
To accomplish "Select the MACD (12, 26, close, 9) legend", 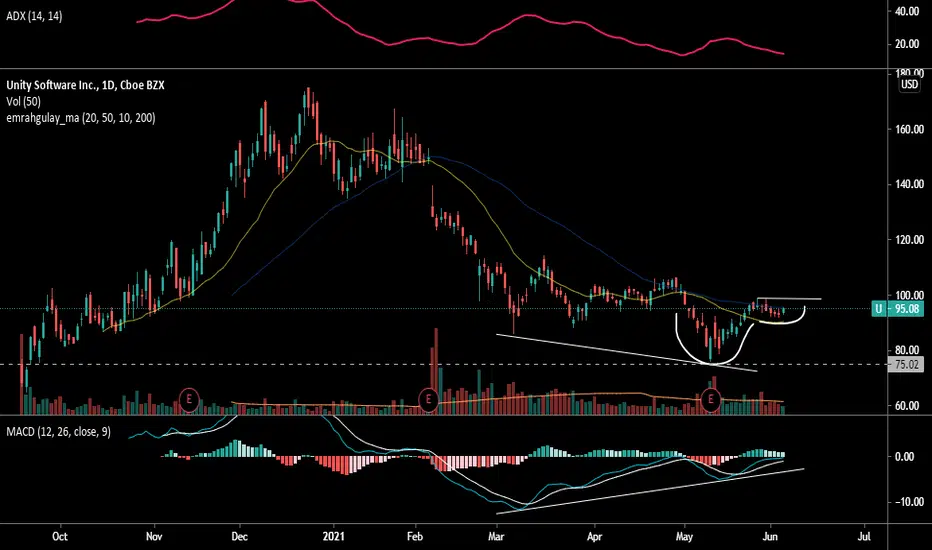I will pyautogui.click(x=58, y=432).
